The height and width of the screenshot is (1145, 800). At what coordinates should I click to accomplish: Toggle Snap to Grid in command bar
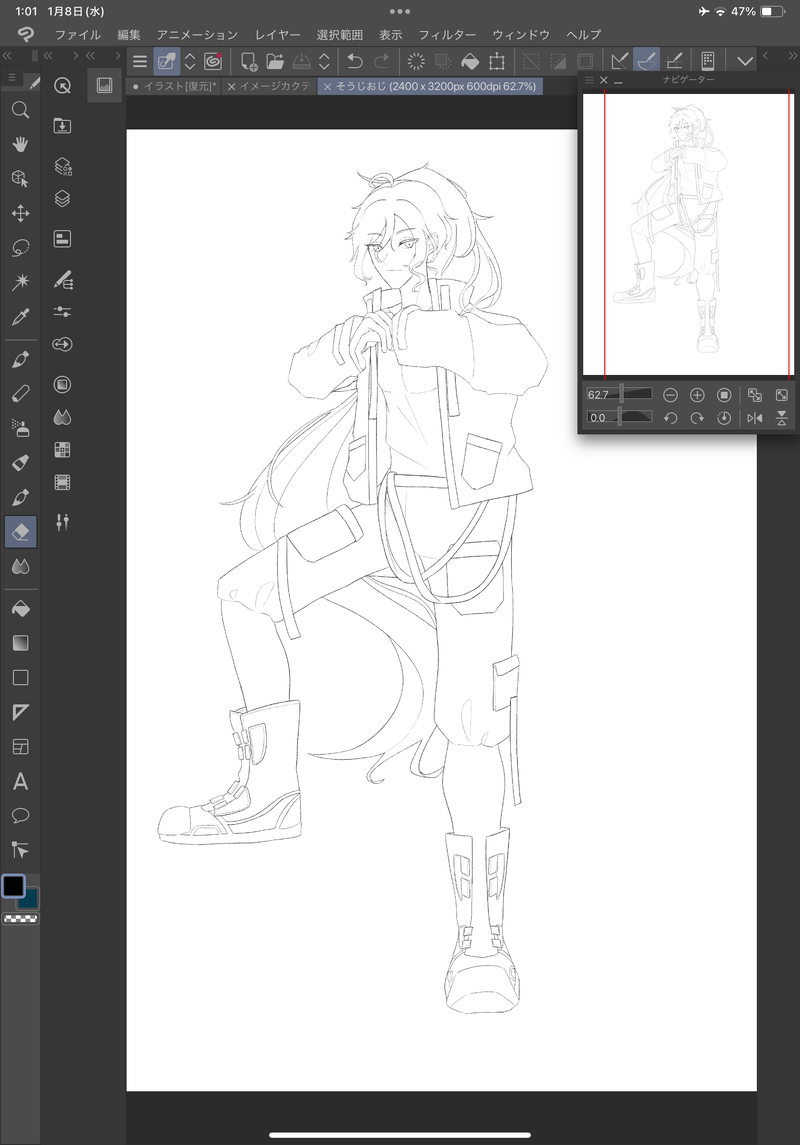(x=674, y=61)
